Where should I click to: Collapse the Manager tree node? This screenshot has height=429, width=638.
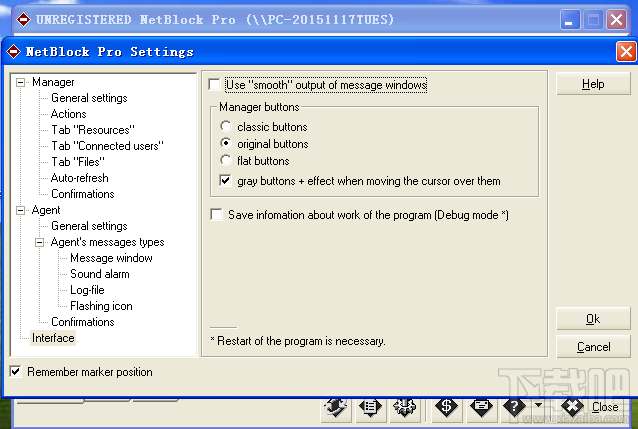pyautogui.click(x=20, y=83)
